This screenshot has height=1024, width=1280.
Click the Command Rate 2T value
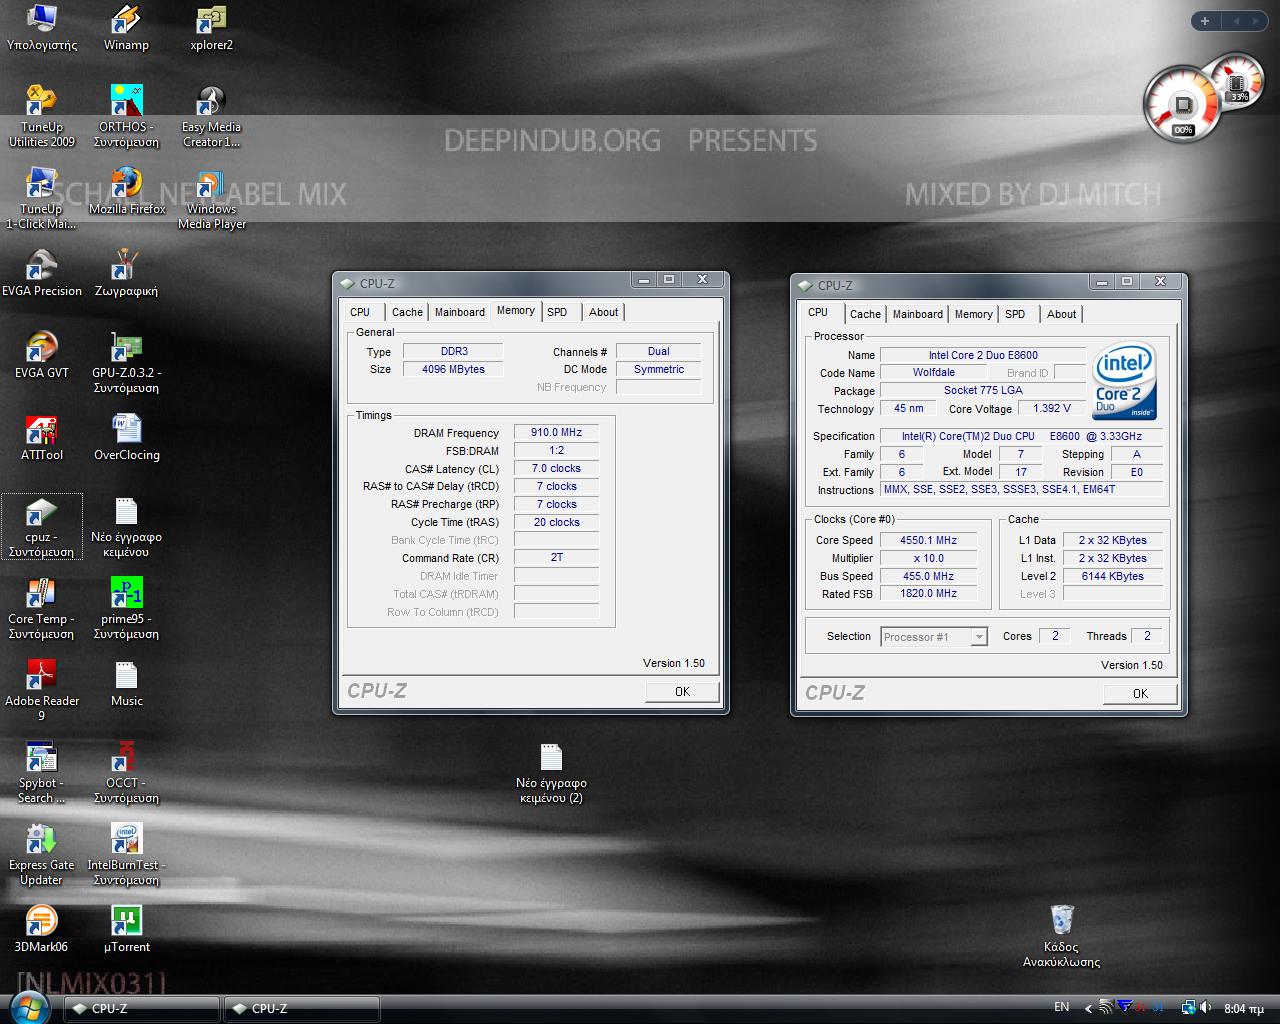[556, 557]
